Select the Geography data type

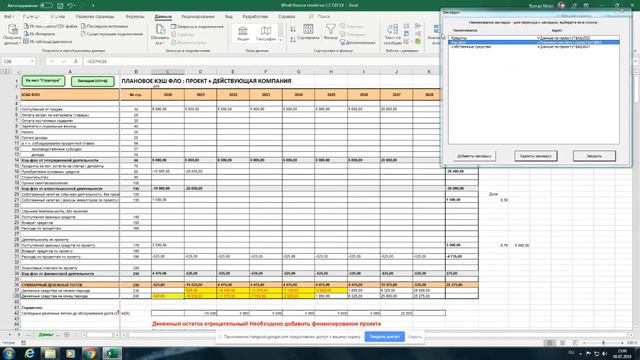pos(266,33)
